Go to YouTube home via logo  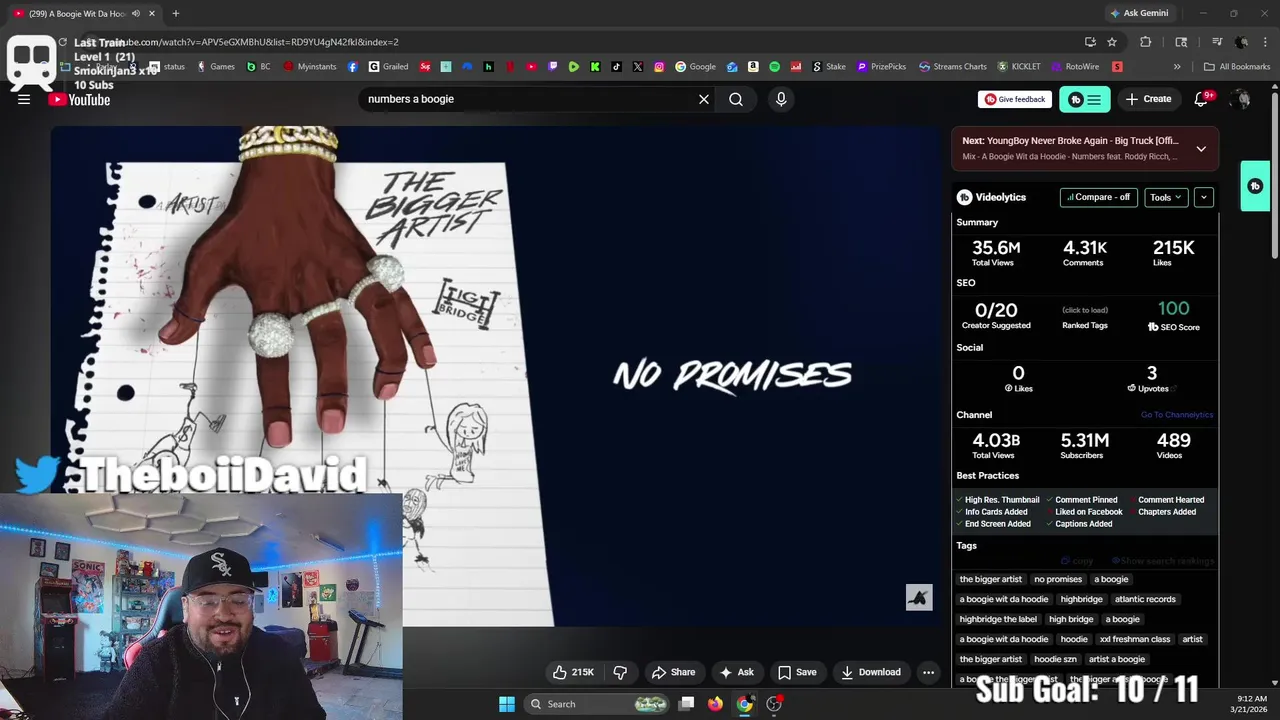(x=79, y=99)
